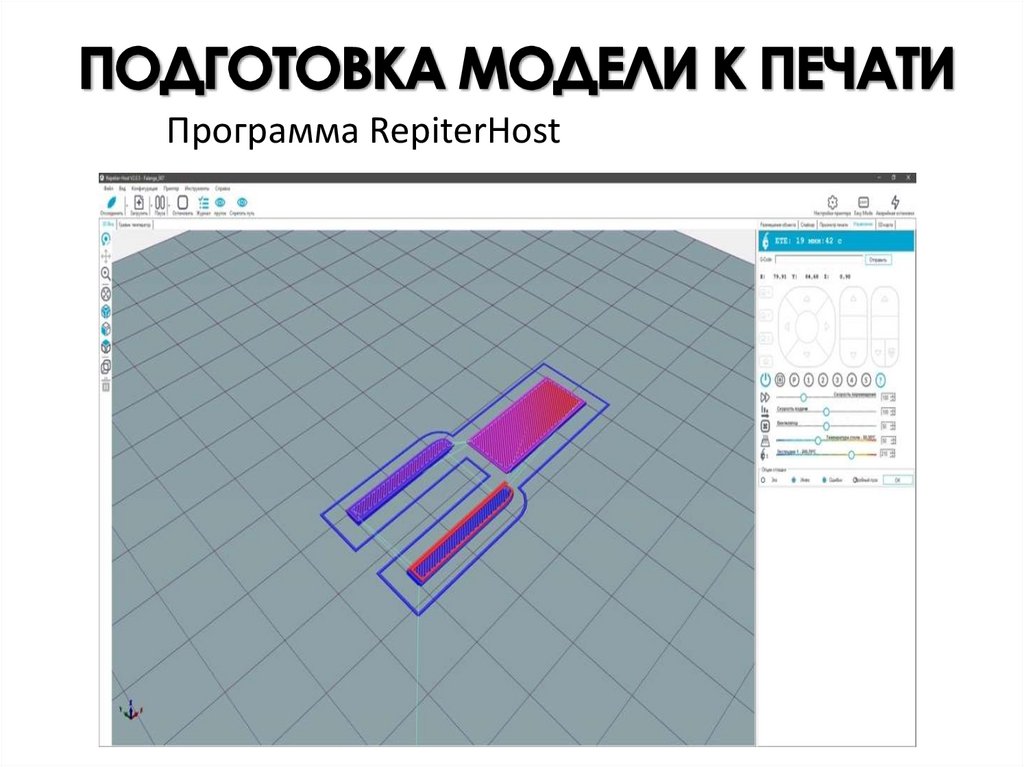Image resolution: width=1024 pixels, height=767 pixels.
Task: Select the first cube view icon
Action: (x=106, y=311)
